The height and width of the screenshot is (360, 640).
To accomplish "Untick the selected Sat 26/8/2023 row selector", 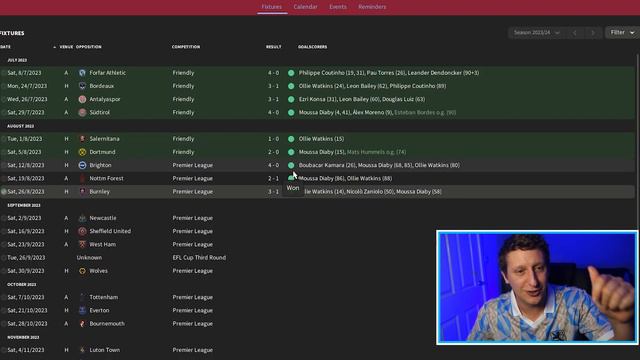I will coord(3,191).
